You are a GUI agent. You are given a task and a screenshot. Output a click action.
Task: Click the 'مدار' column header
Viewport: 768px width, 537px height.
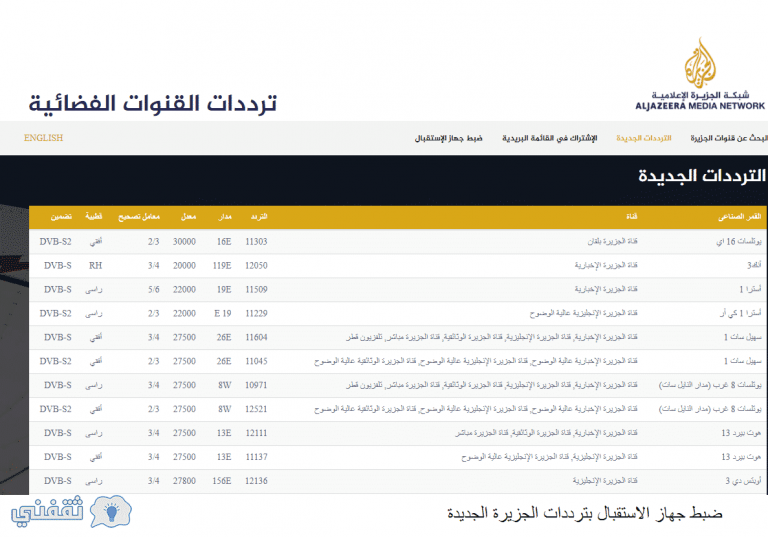click(x=225, y=217)
